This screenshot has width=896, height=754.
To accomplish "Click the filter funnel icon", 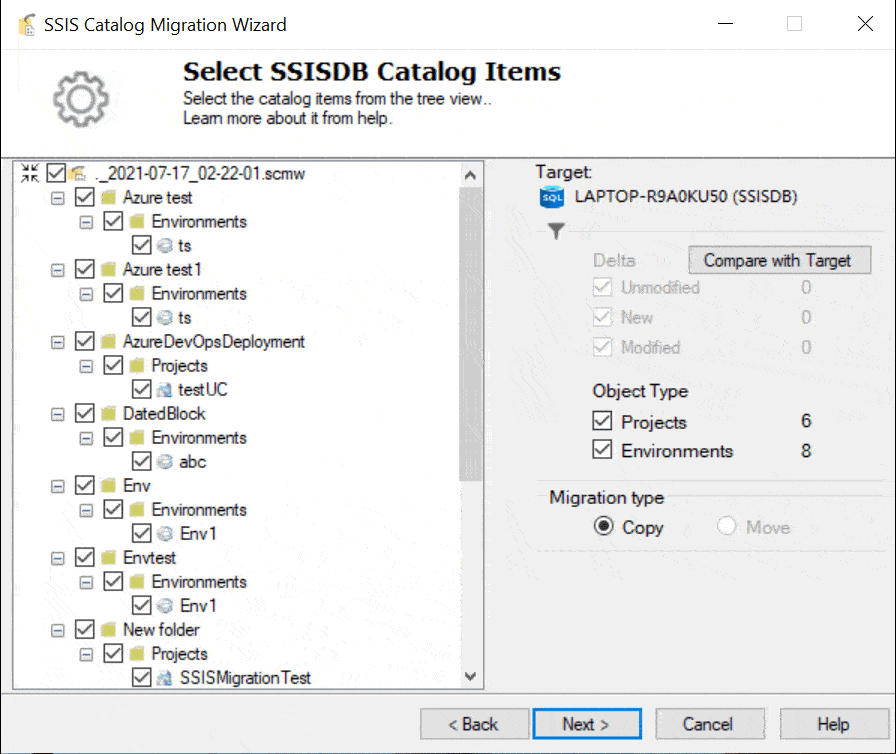I will tap(556, 231).
